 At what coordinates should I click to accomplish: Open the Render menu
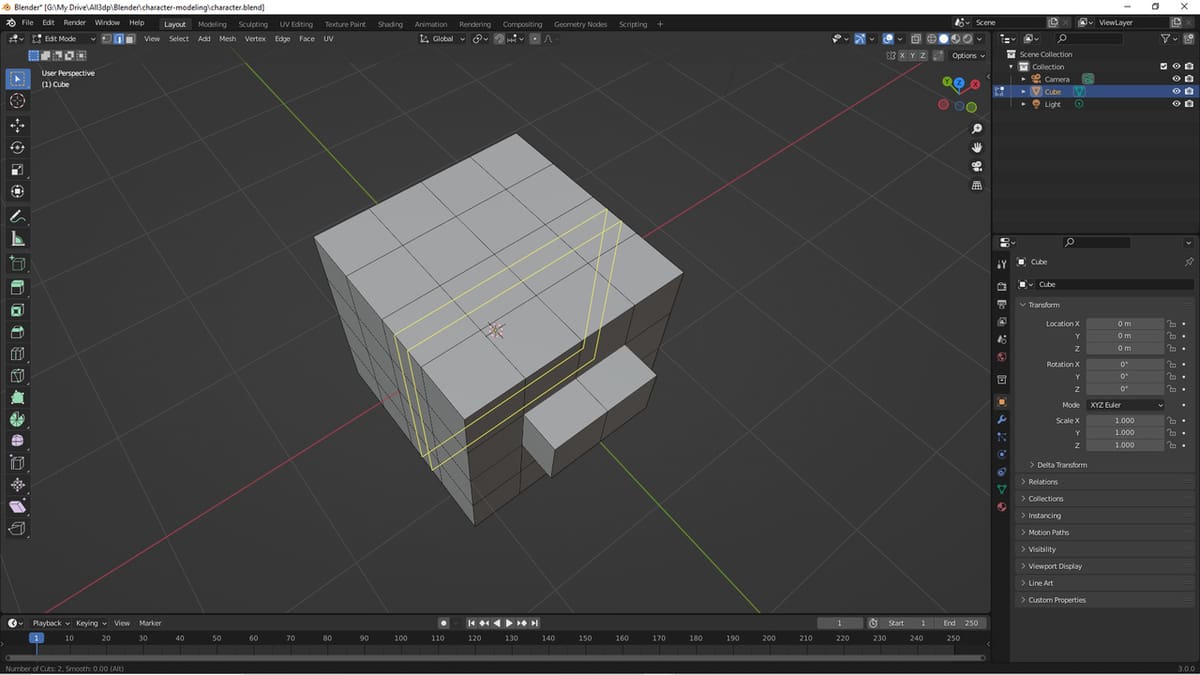coord(74,22)
